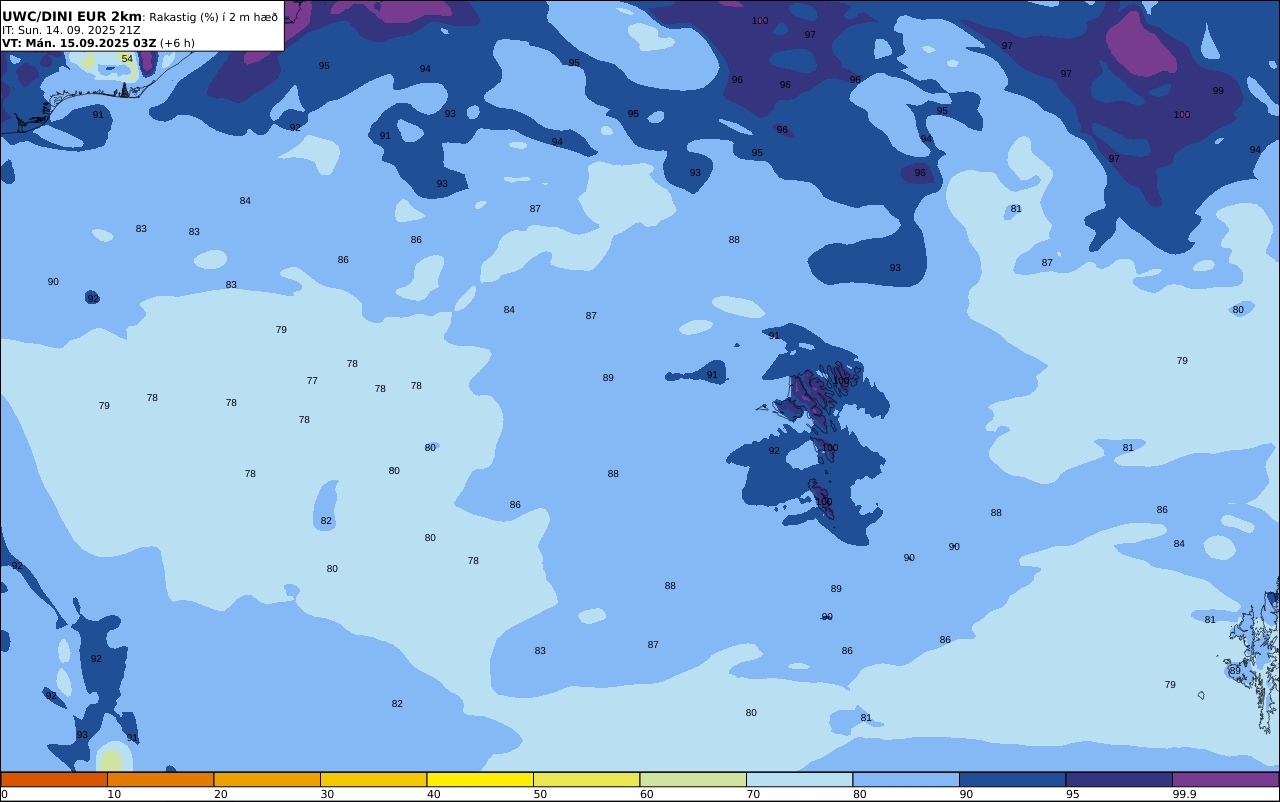1280x802 pixels.
Task: Click the legend tick label "0"
Action: (4, 794)
